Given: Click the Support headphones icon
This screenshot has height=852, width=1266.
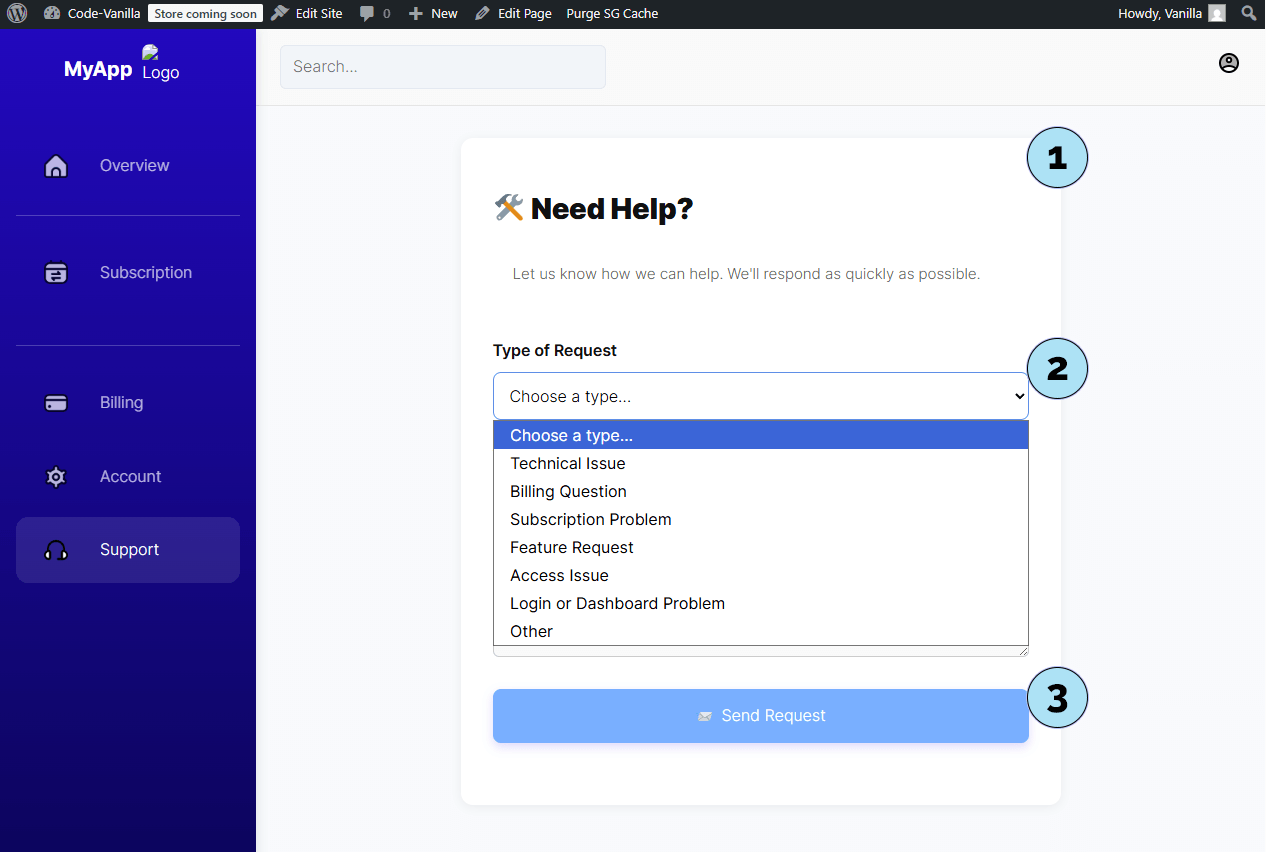Looking at the screenshot, I should (x=56, y=550).
